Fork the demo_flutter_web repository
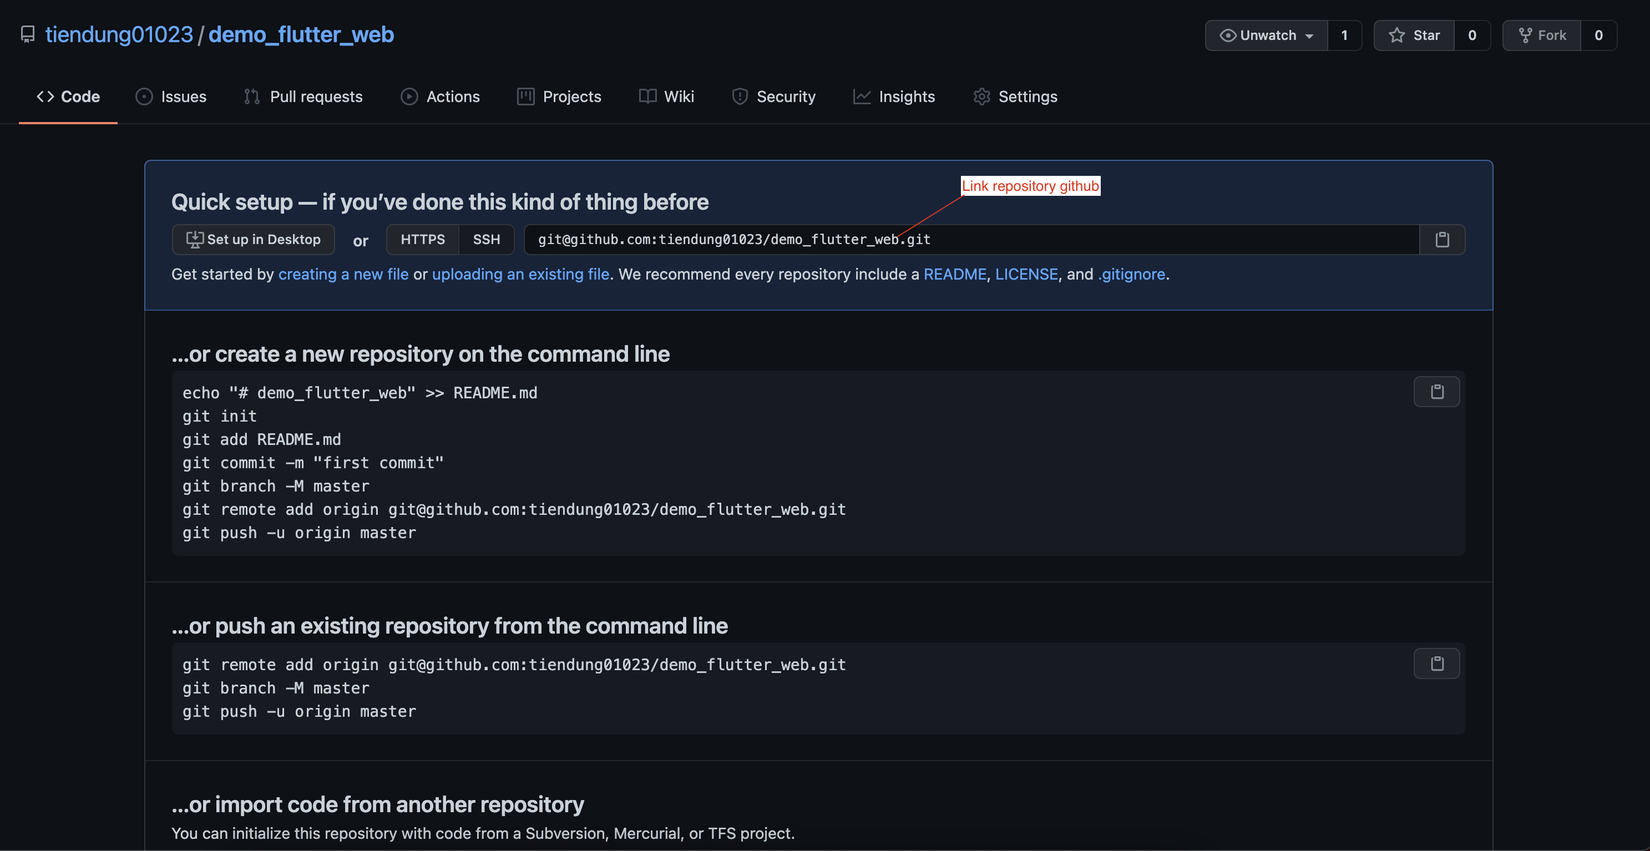The height and width of the screenshot is (851, 1650). click(x=1542, y=35)
